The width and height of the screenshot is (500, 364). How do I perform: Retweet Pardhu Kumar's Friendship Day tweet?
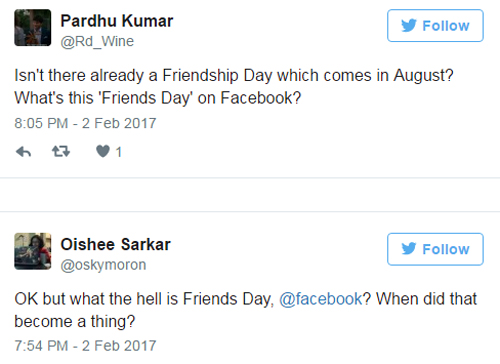[x=61, y=152]
